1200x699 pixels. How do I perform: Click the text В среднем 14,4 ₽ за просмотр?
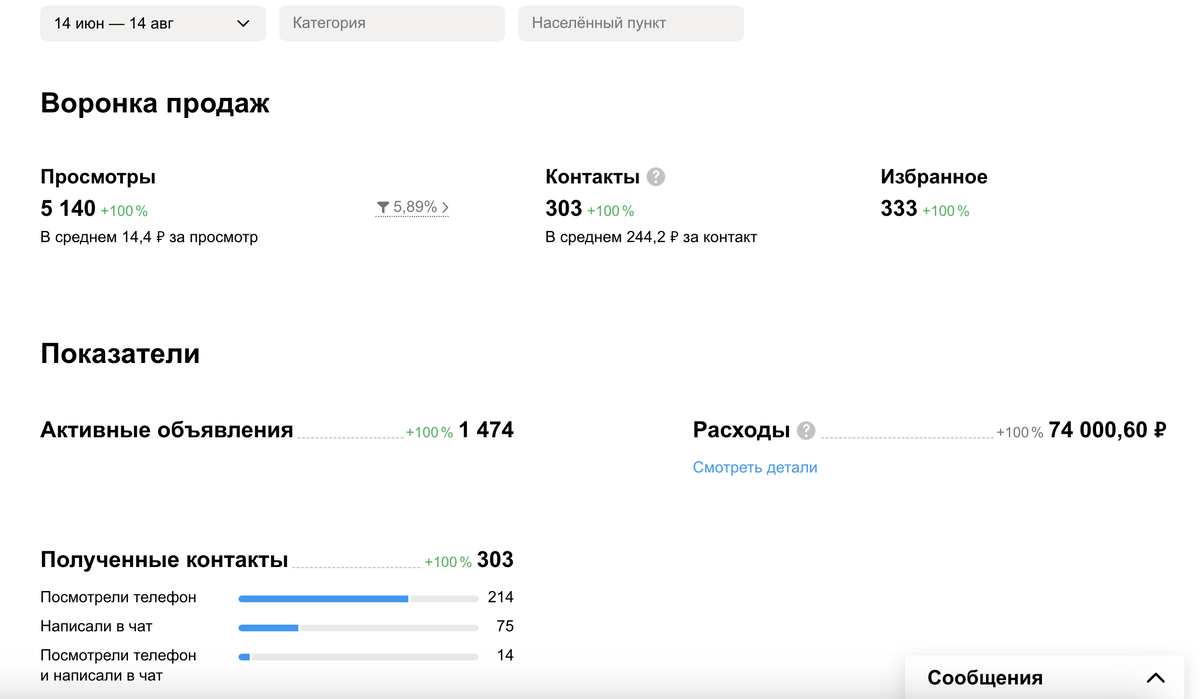tap(149, 237)
